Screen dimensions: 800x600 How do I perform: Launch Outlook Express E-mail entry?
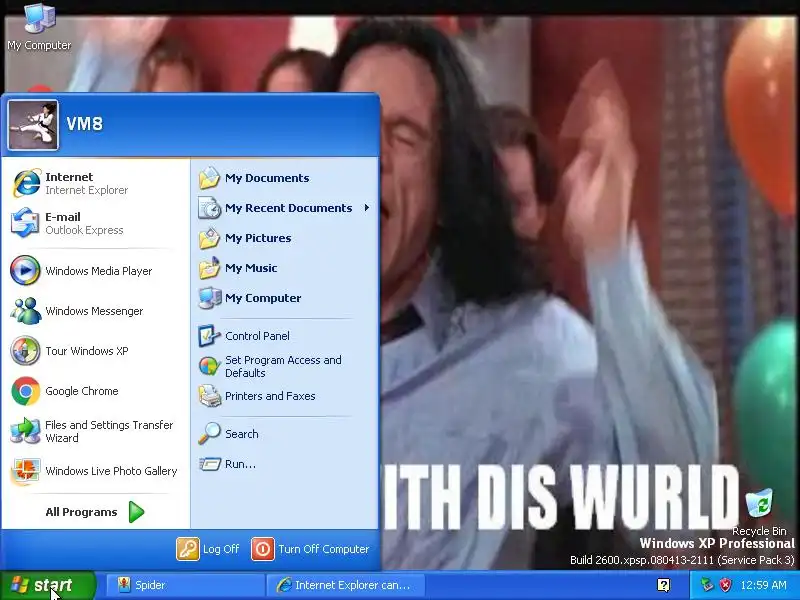pyautogui.click(x=95, y=223)
